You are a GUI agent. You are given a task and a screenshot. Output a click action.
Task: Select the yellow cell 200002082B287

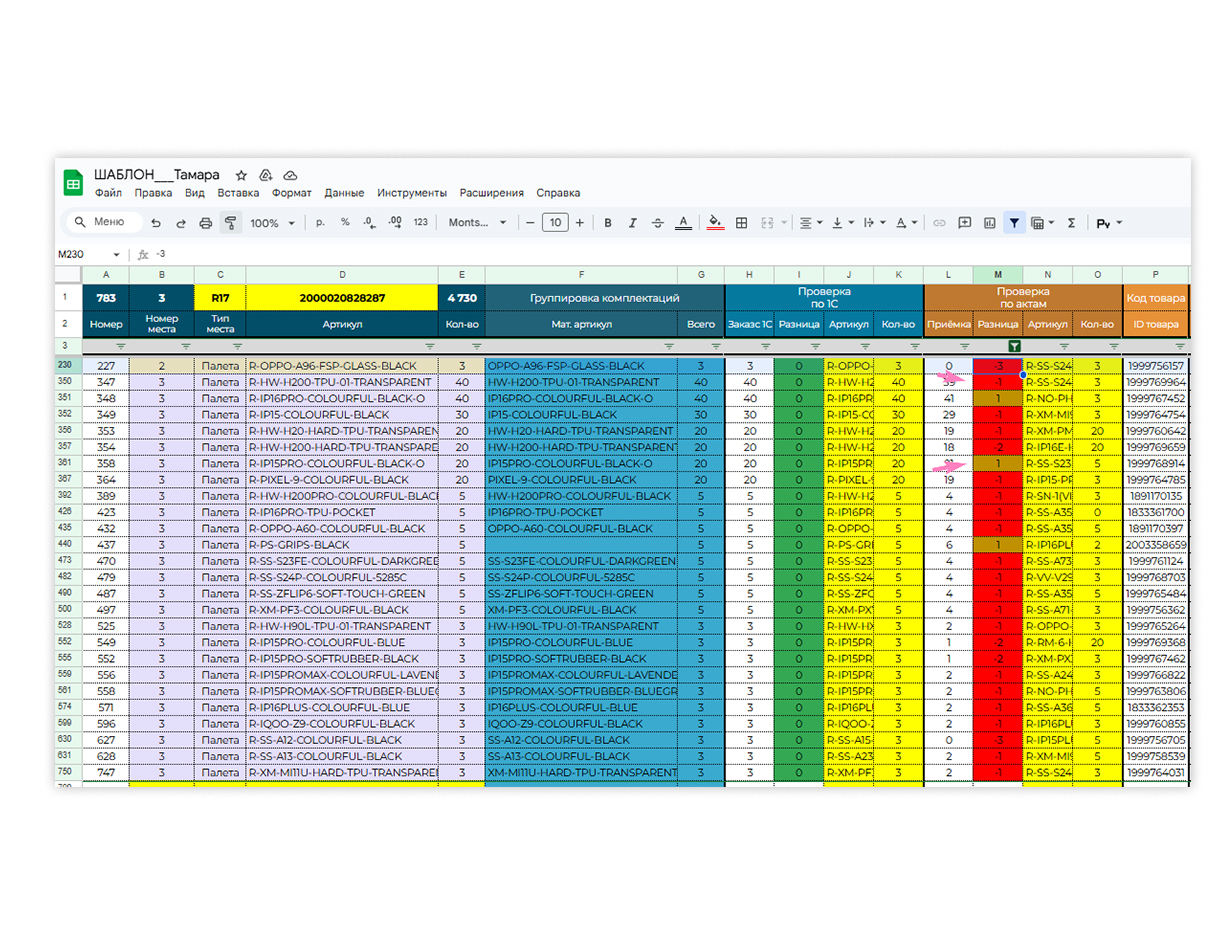pos(342,297)
